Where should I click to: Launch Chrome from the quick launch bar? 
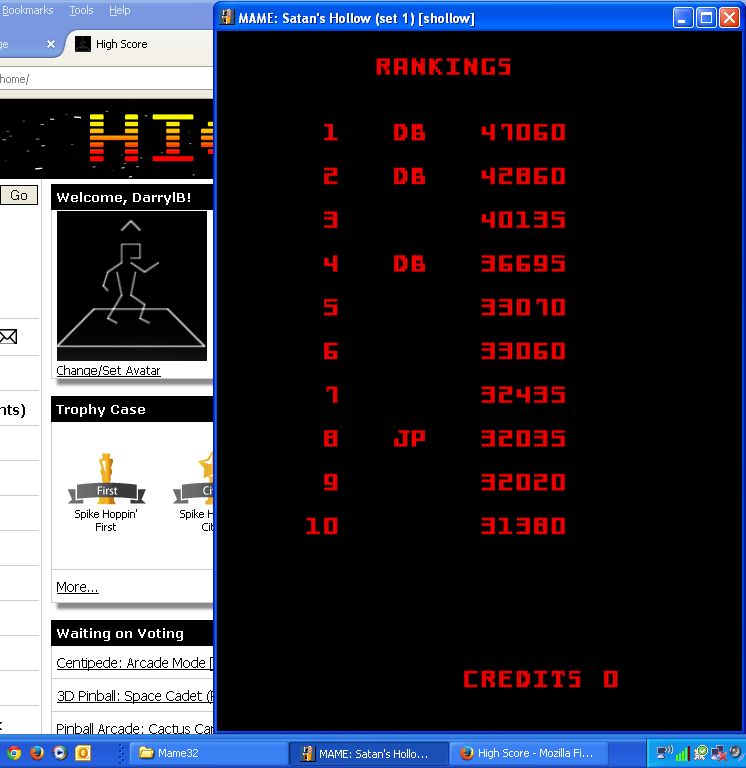pos(13,753)
